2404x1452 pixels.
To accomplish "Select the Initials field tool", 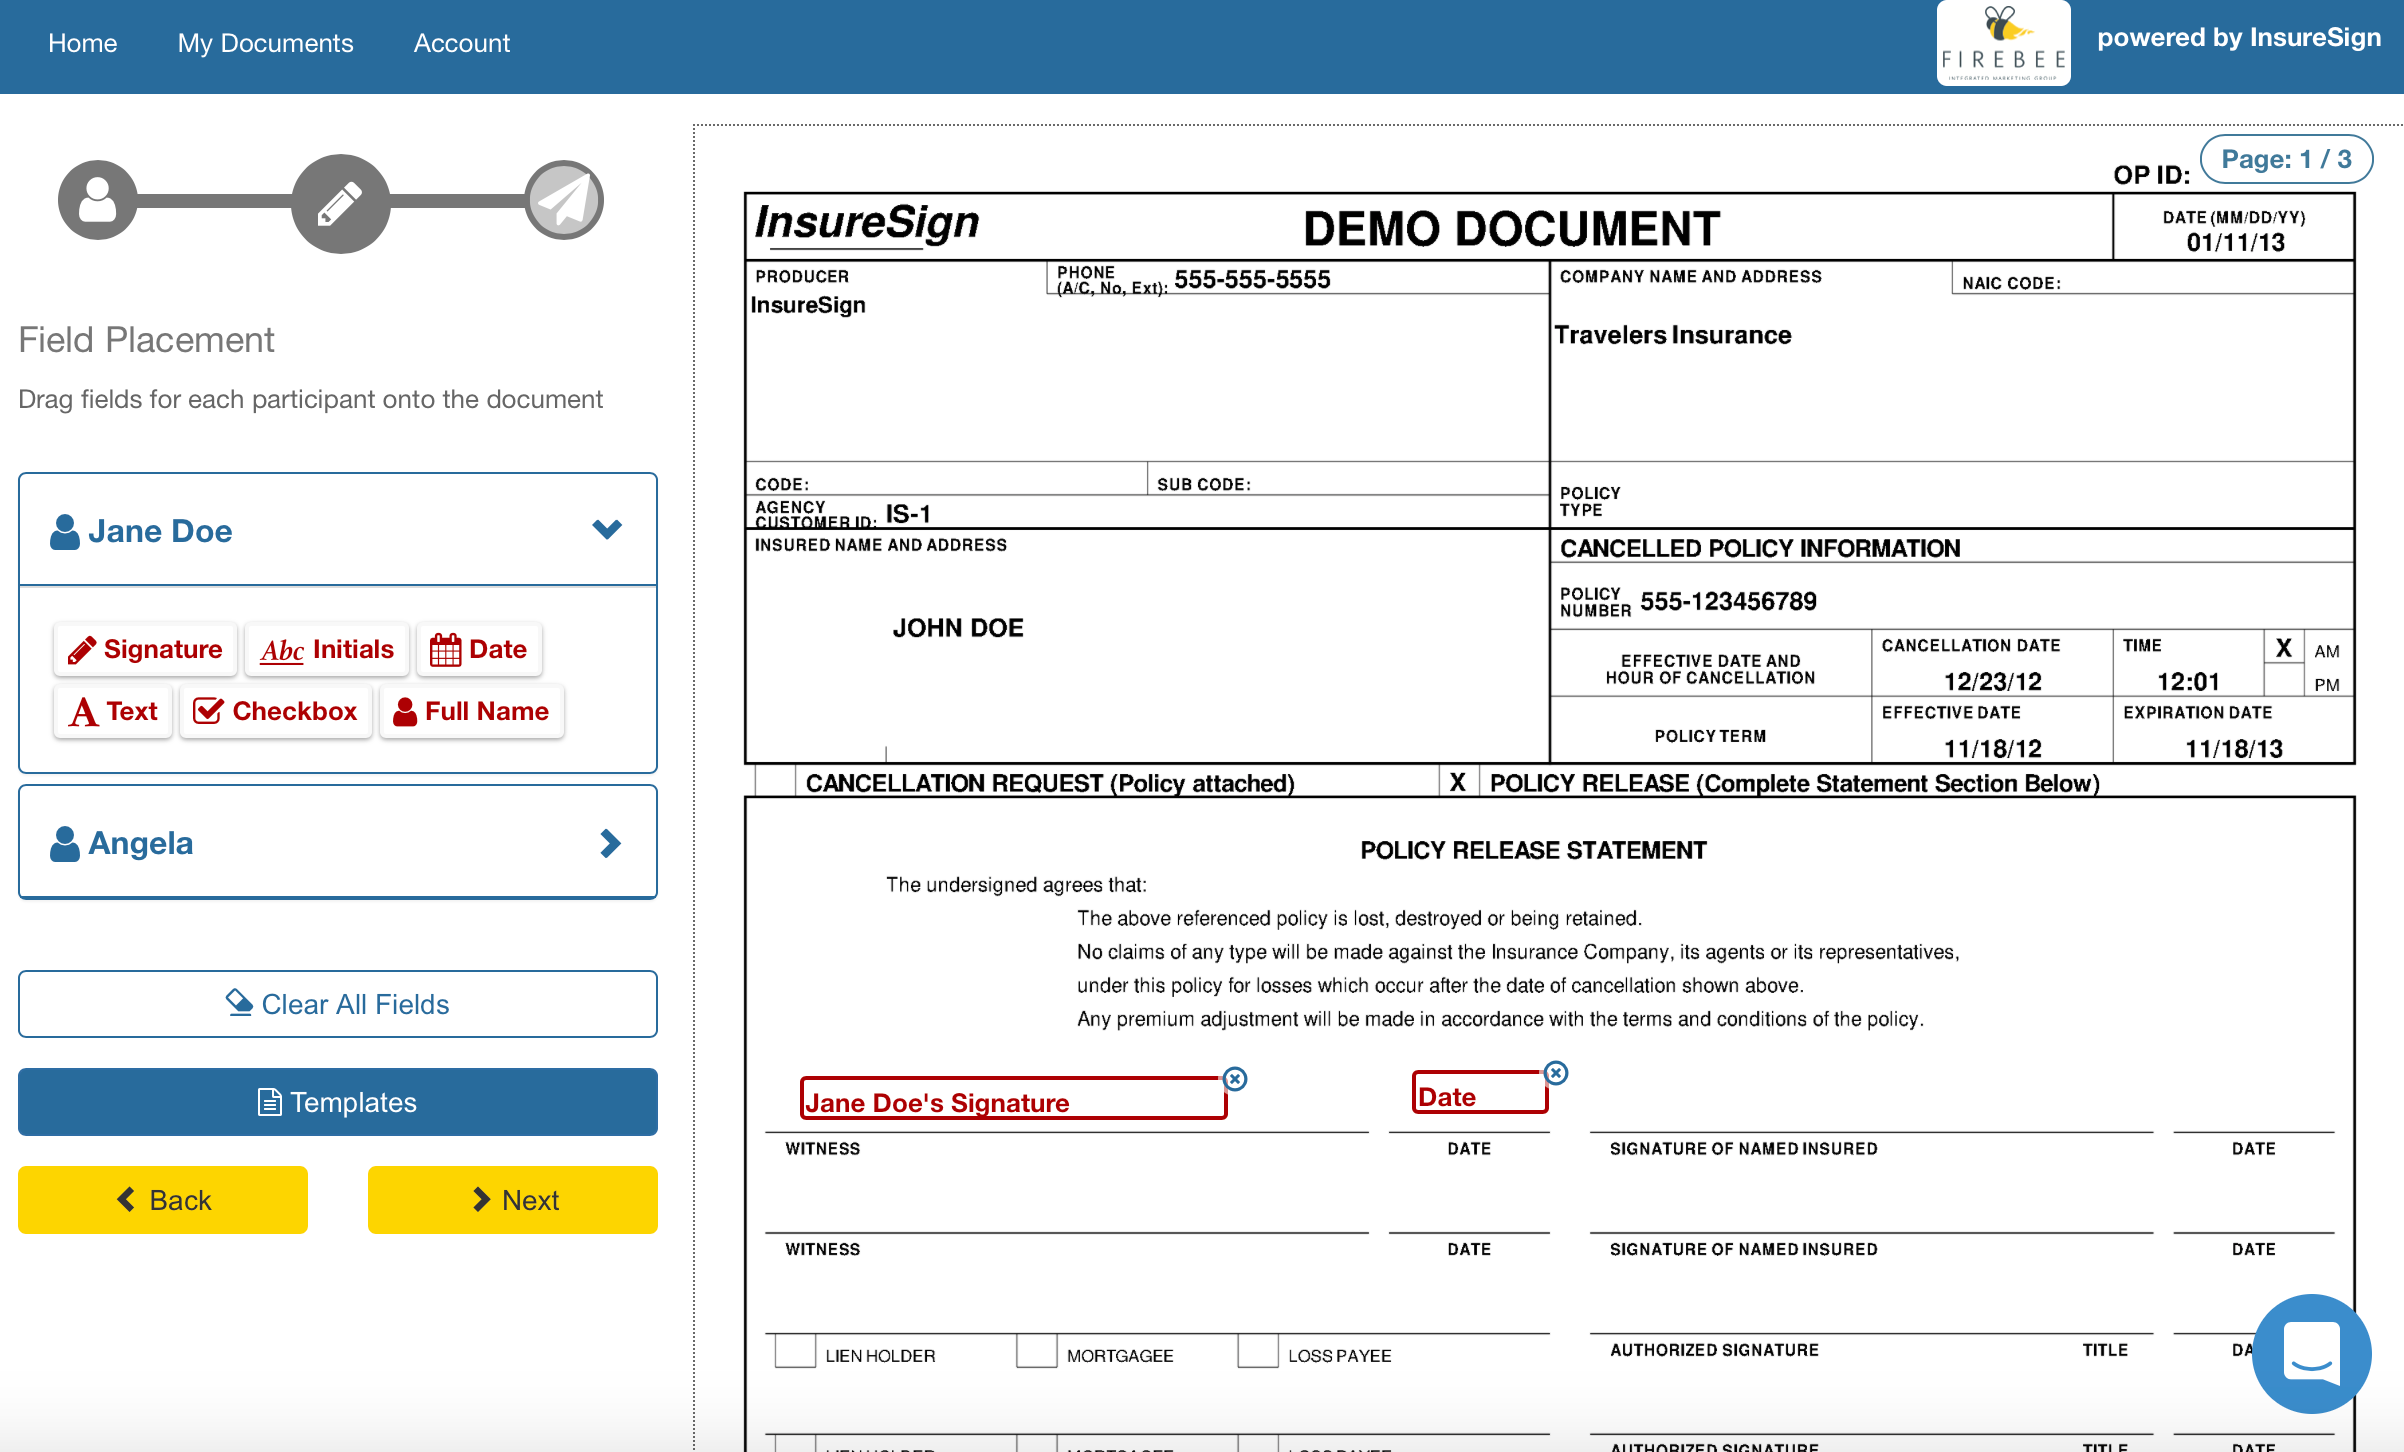I will coord(327,650).
